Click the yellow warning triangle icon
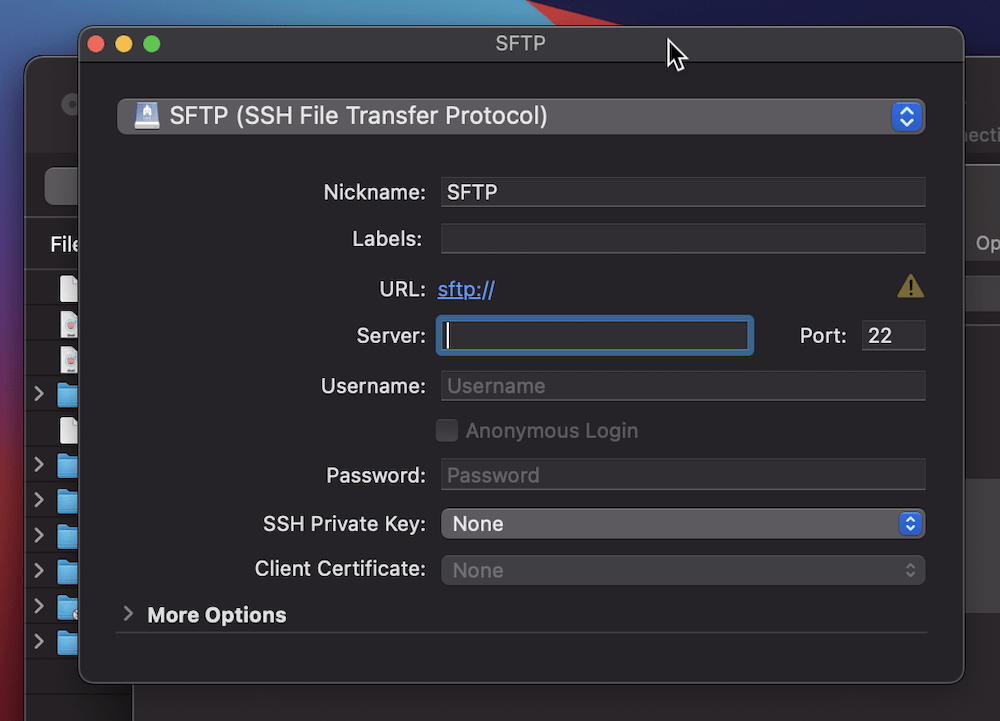Screen dimensions: 1000x721 click(x=910, y=286)
